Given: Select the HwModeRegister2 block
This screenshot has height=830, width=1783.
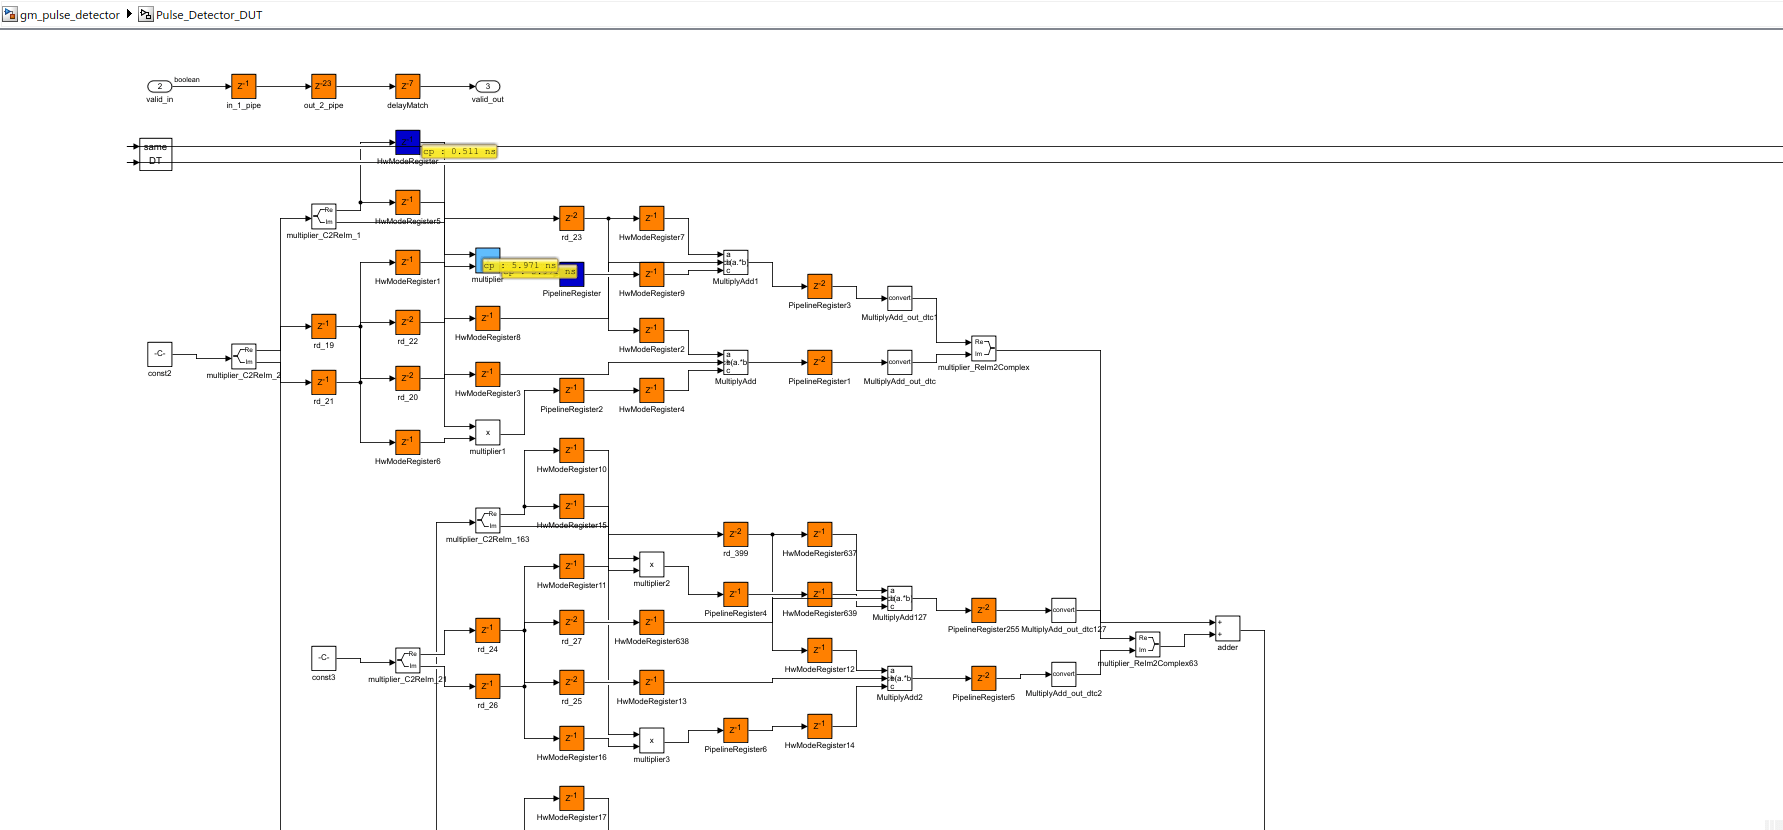Looking at the screenshot, I should pyautogui.click(x=652, y=330).
